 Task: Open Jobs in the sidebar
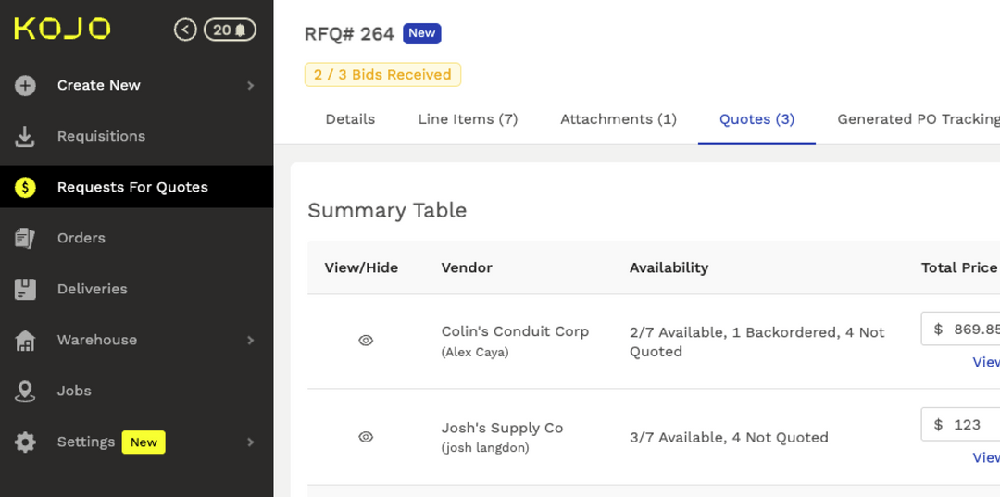74,391
